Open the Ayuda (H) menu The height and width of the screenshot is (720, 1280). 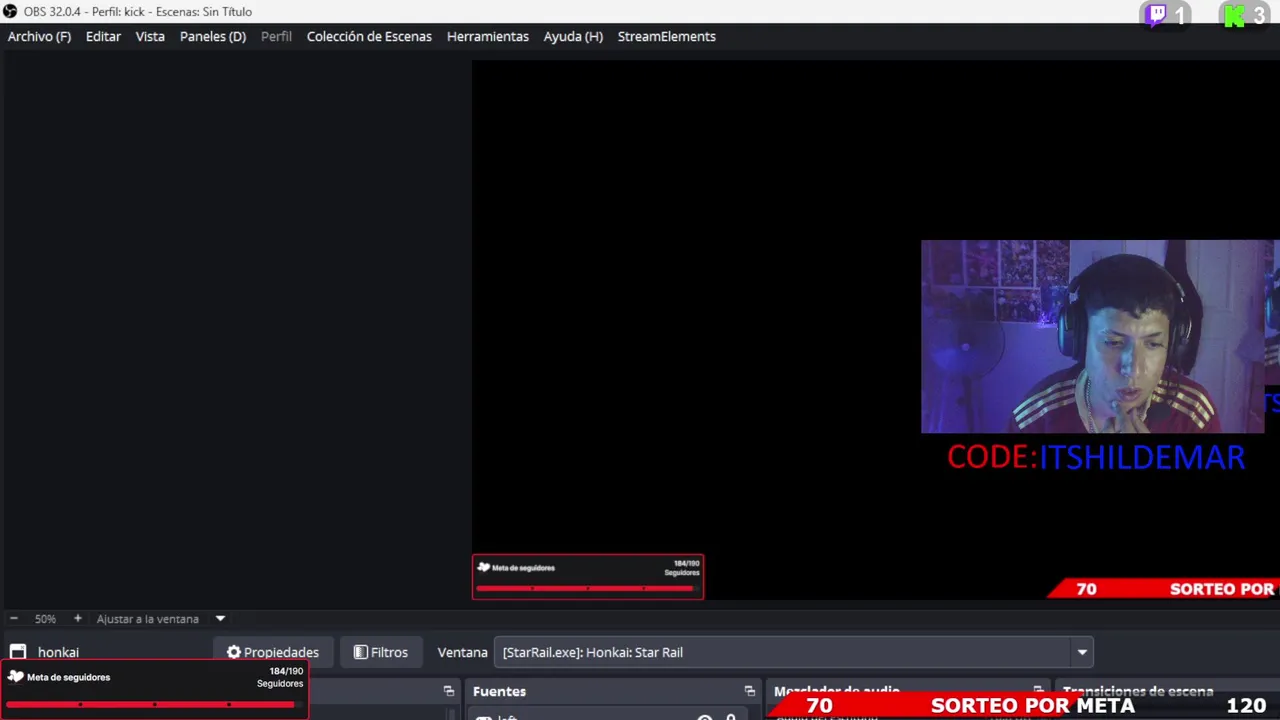[573, 36]
